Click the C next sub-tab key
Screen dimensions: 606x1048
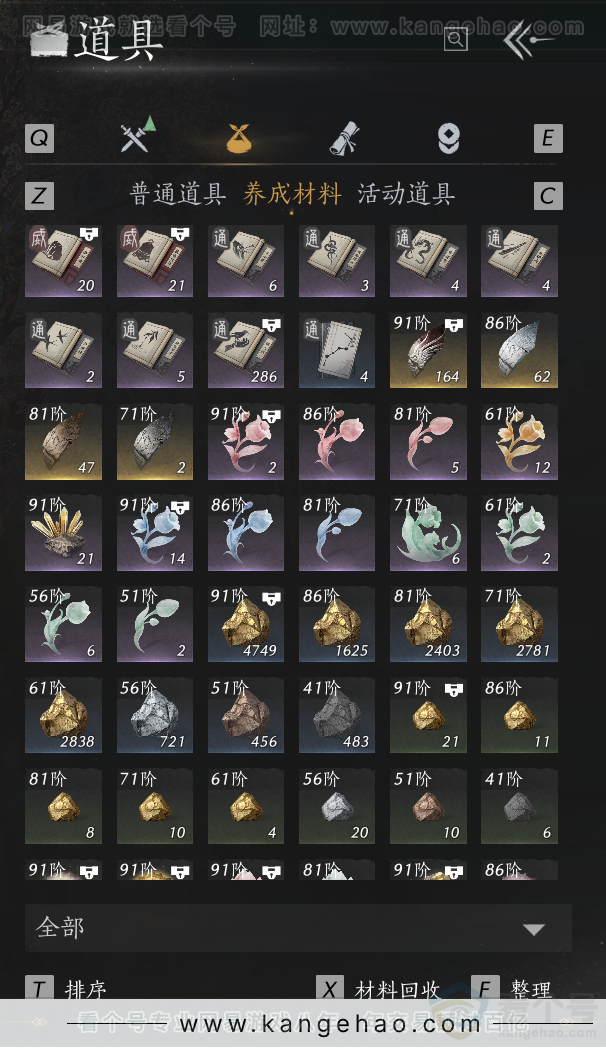(x=548, y=196)
